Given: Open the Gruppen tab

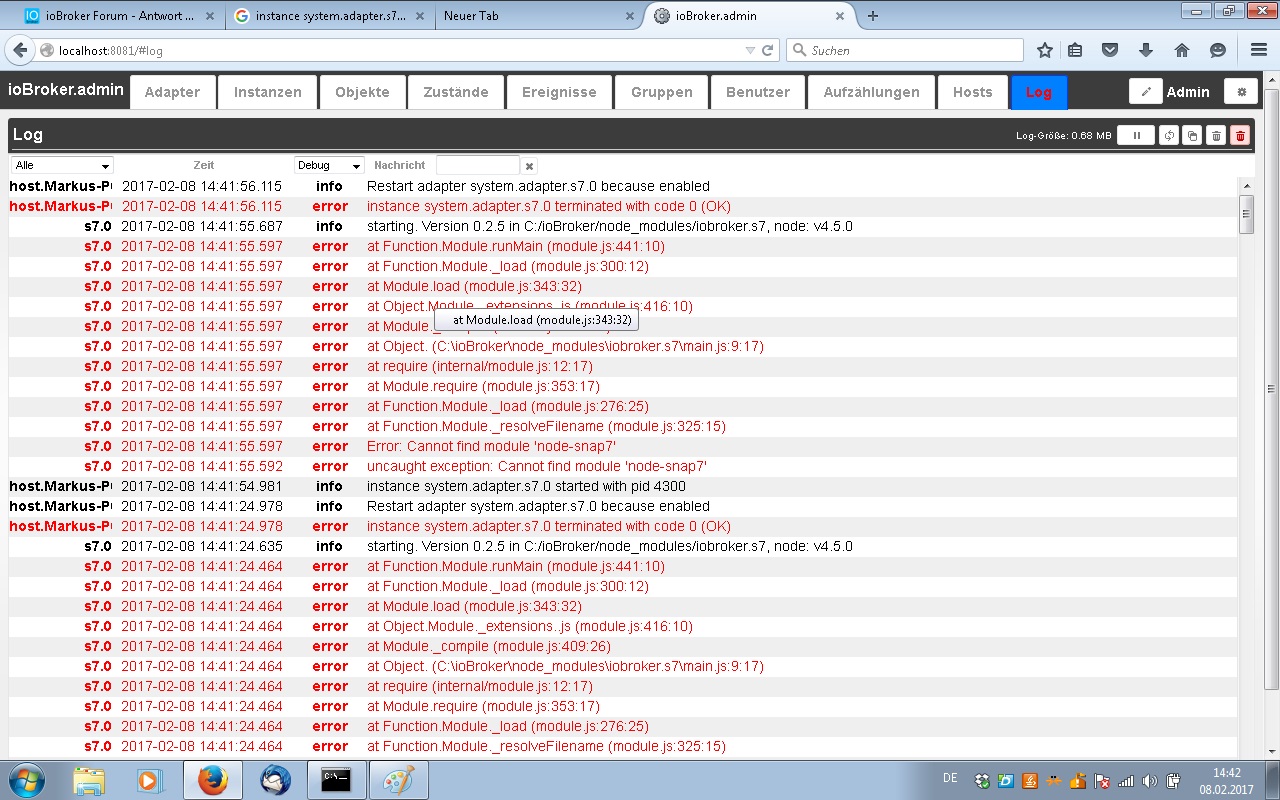Looking at the screenshot, I should (661, 92).
